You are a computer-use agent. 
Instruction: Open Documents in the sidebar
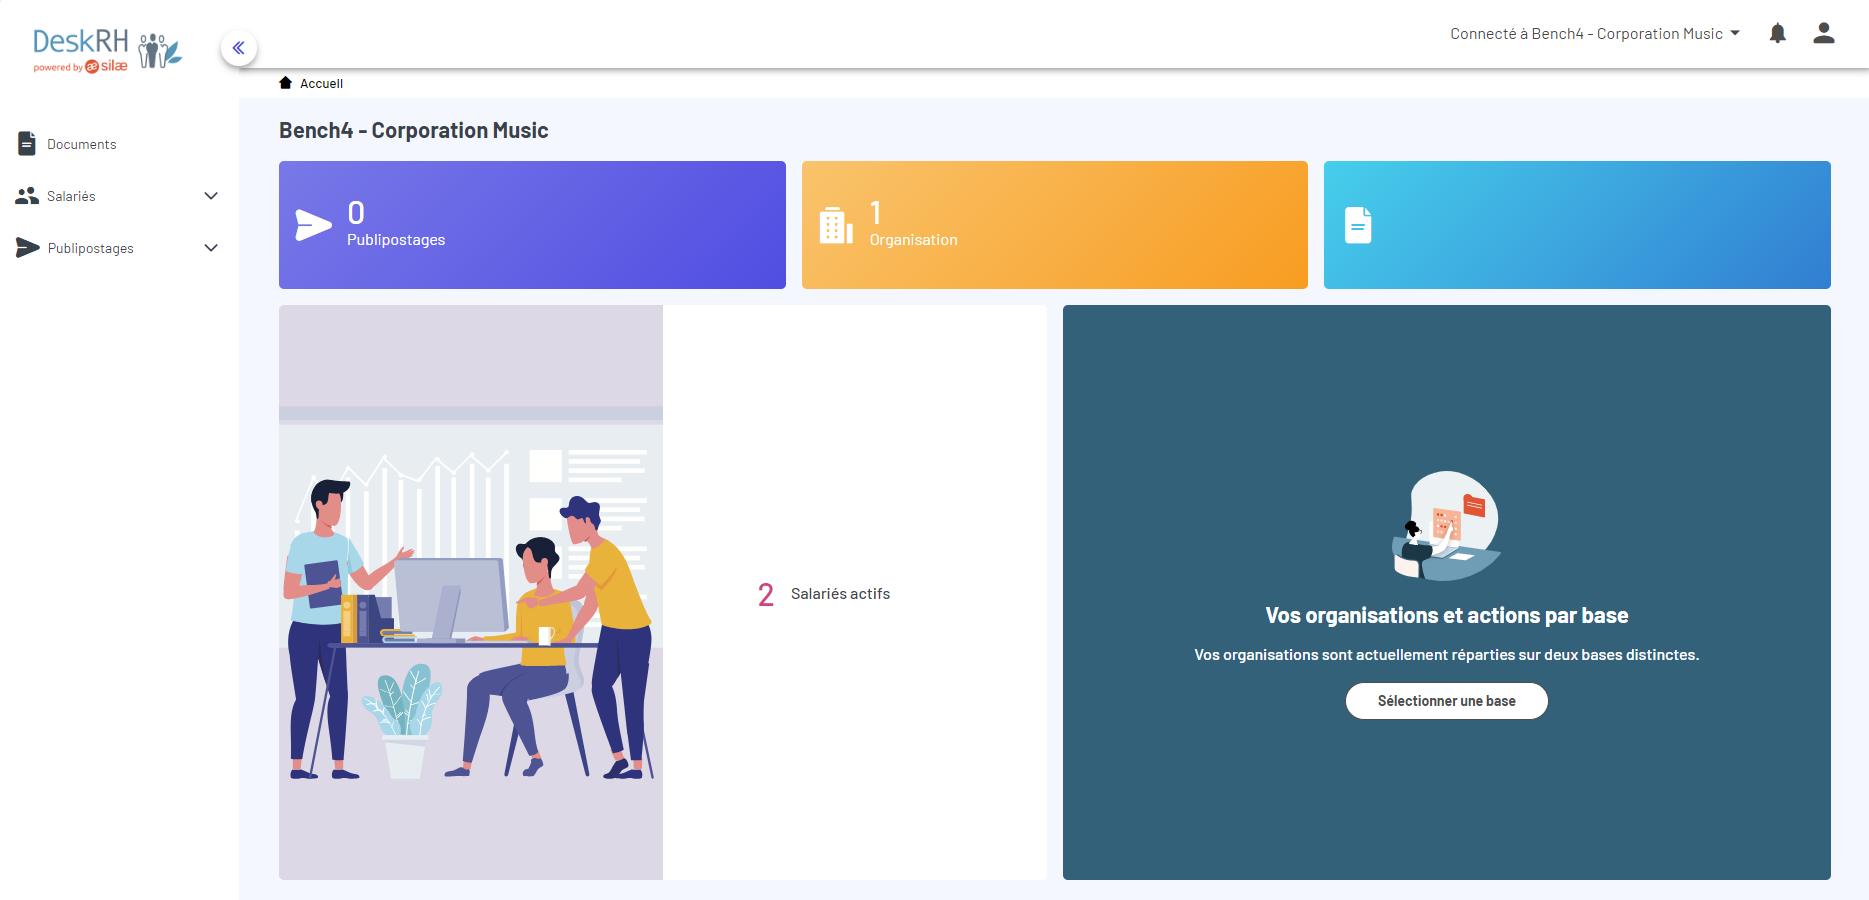click(82, 145)
